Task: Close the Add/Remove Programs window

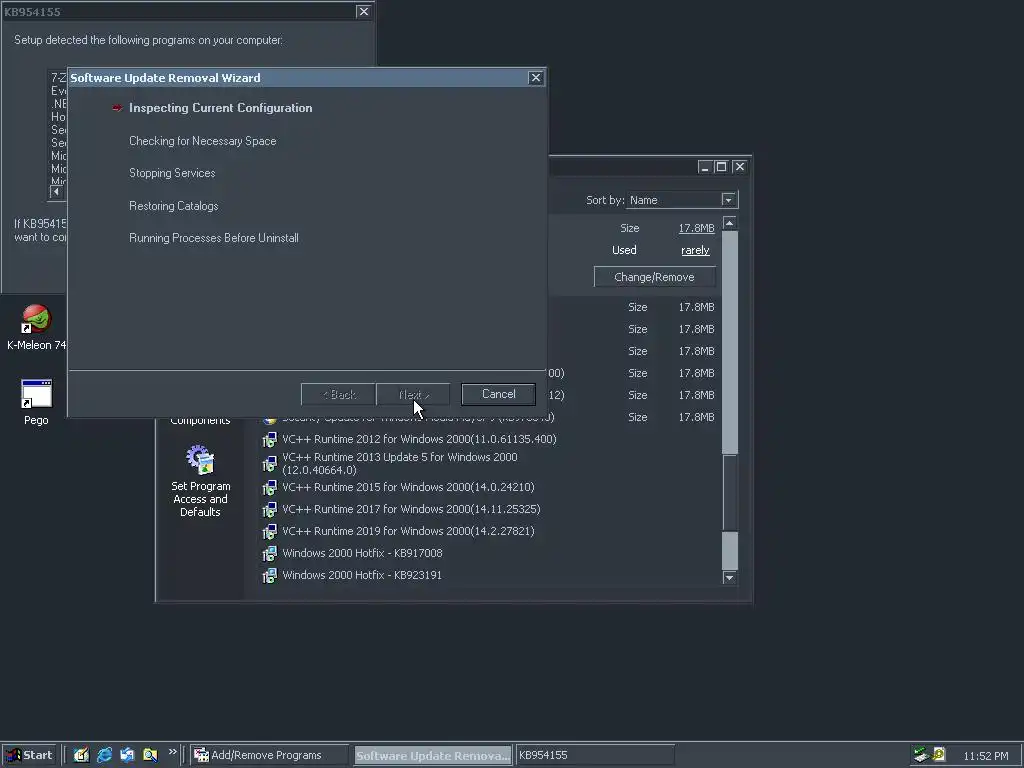Action: (739, 167)
